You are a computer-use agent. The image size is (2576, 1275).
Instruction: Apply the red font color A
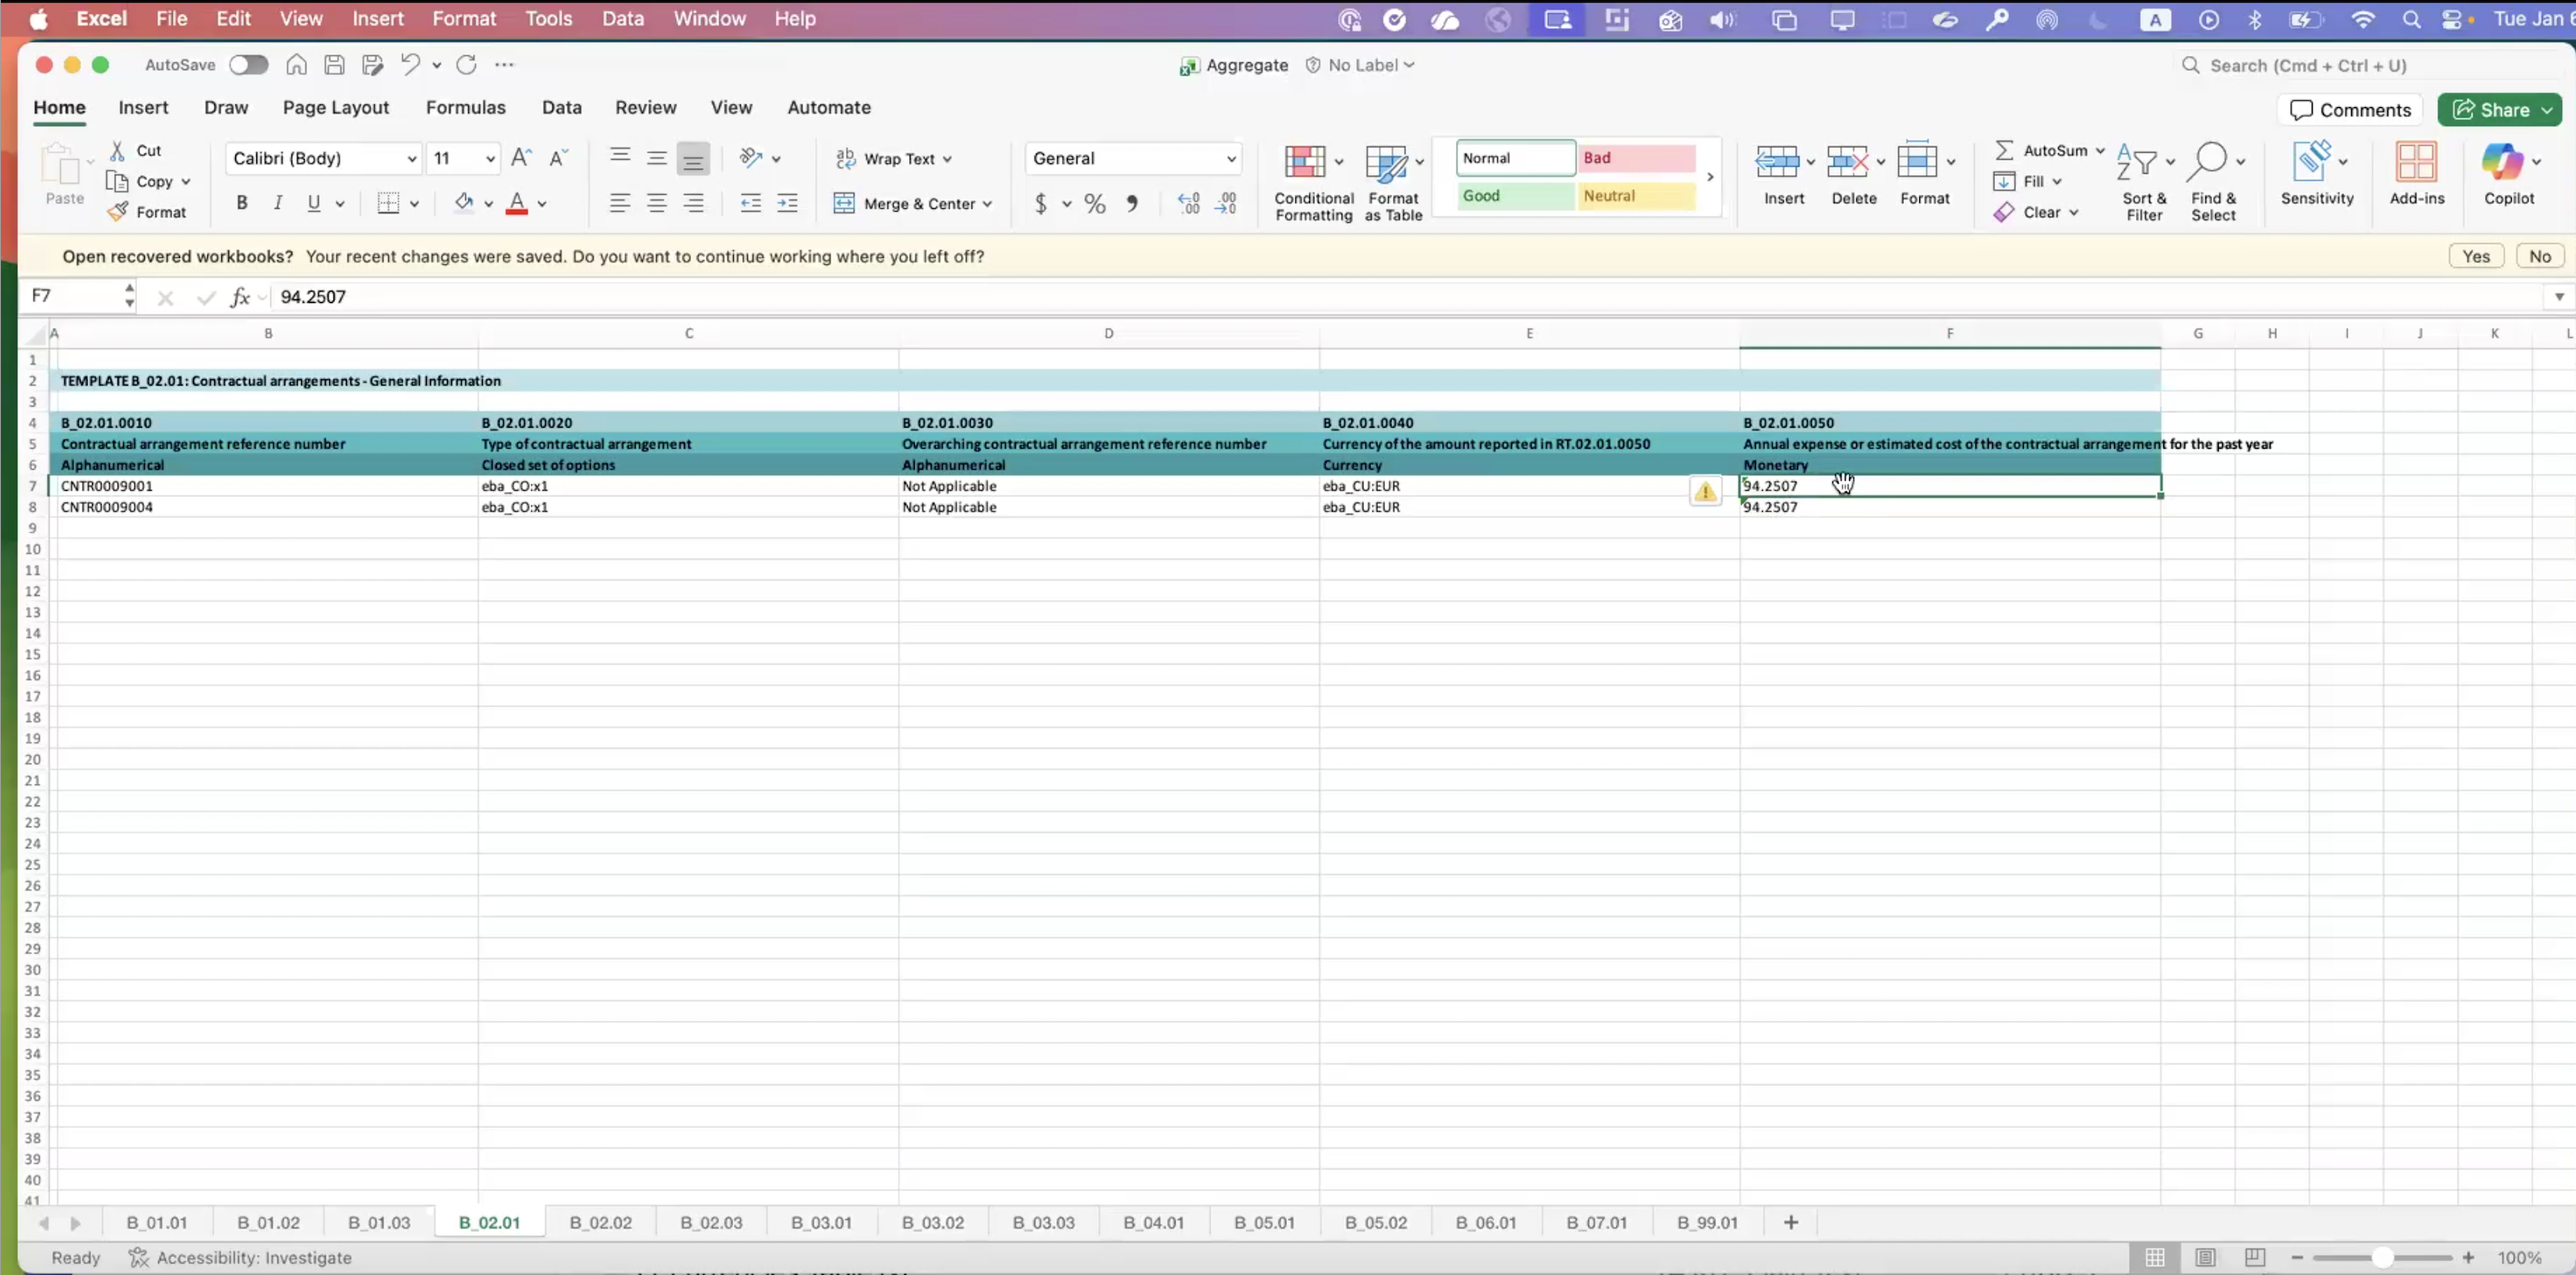(517, 203)
